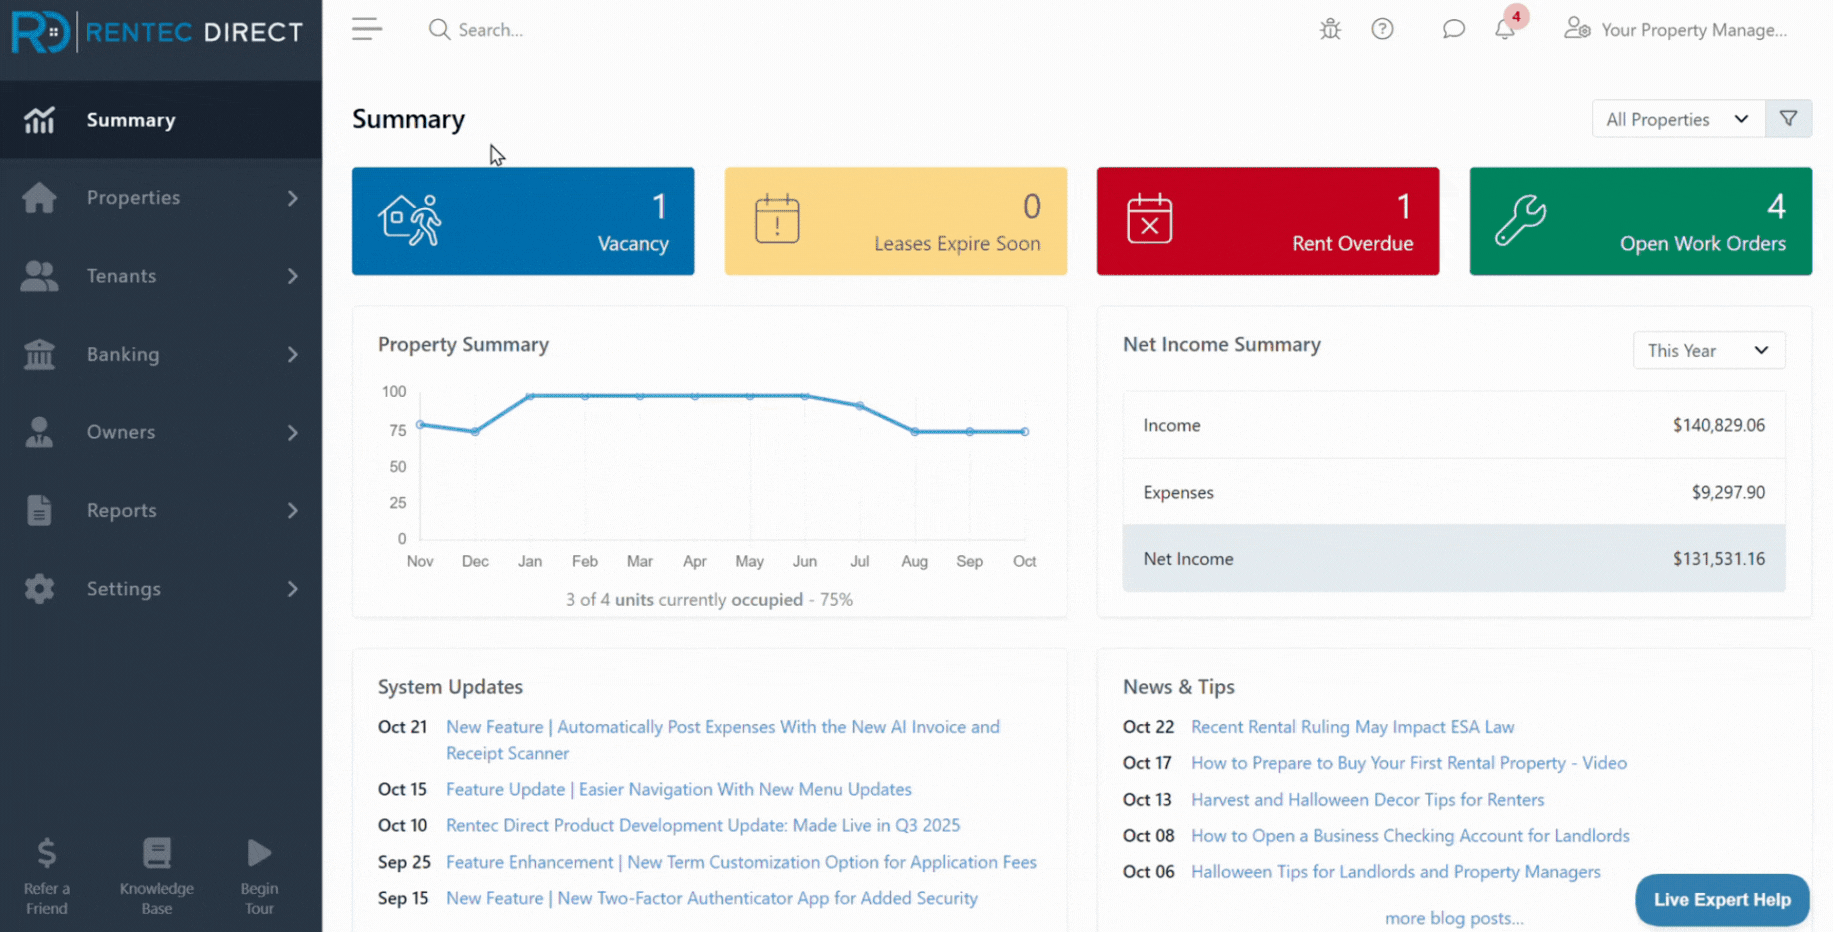Click the search magnifier icon

(439, 29)
